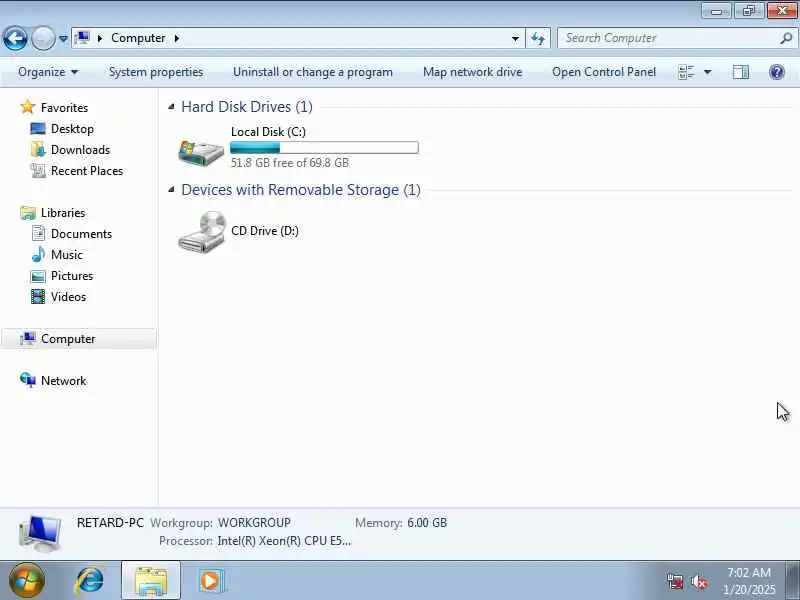
Task: Select the CD Drive (D:) icon
Action: tap(202, 232)
